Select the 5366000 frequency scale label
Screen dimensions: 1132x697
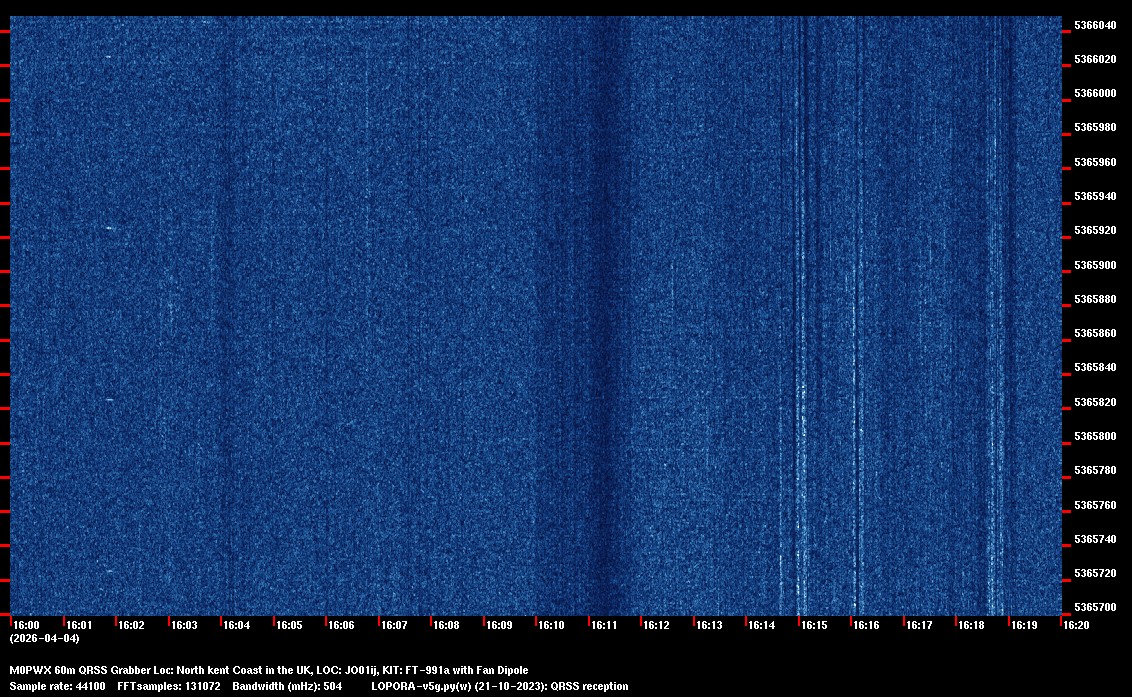[1095, 93]
